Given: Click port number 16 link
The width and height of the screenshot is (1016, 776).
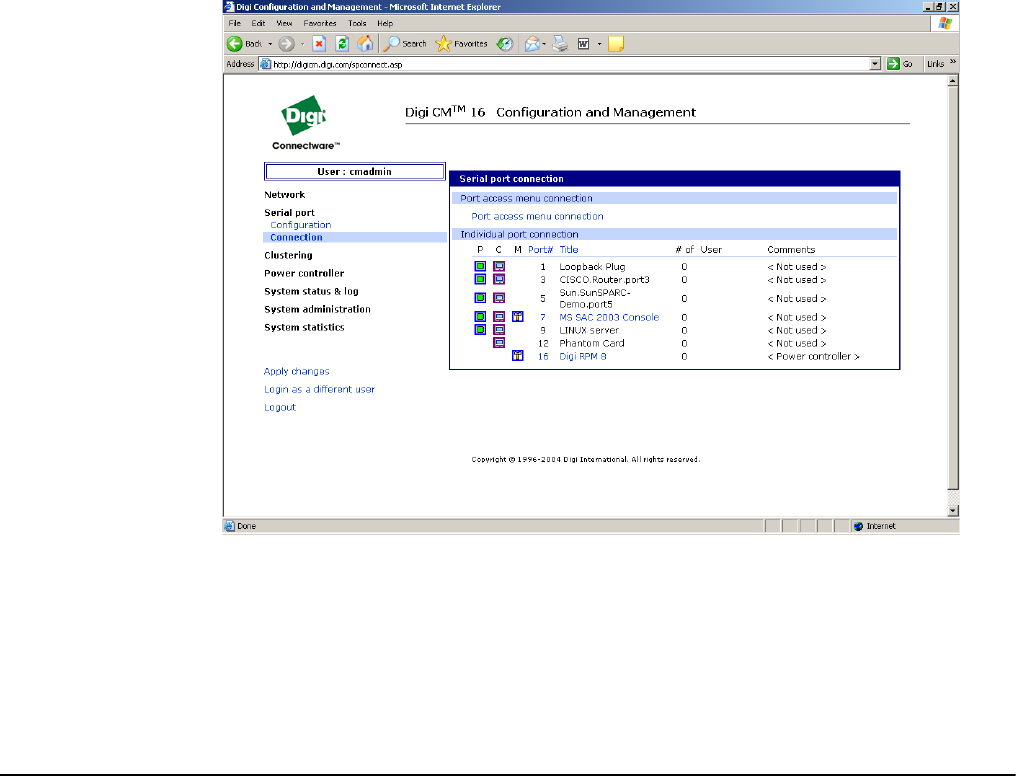Looking at the screenshot, I should point(543,356).
